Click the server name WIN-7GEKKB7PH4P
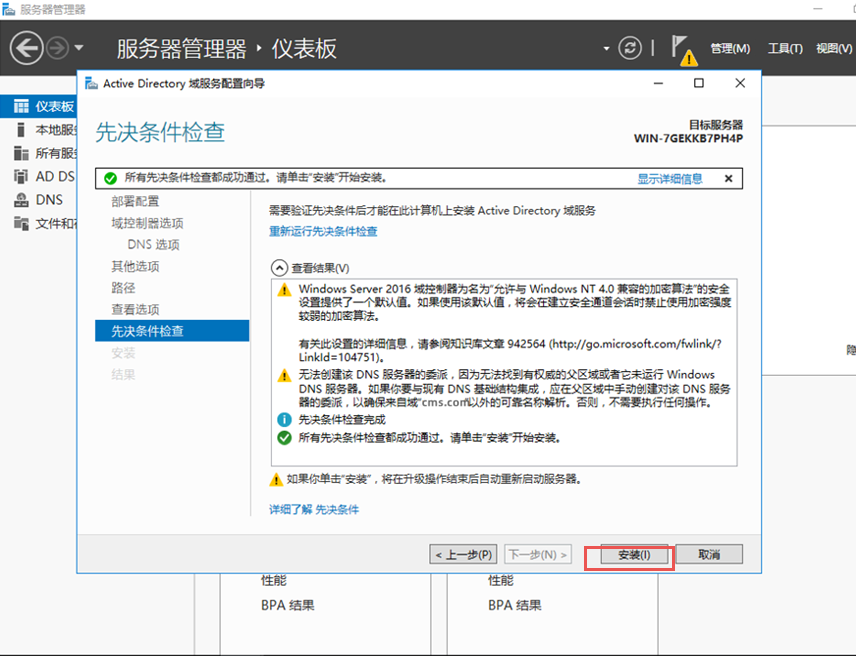 (x=688, y=139)
